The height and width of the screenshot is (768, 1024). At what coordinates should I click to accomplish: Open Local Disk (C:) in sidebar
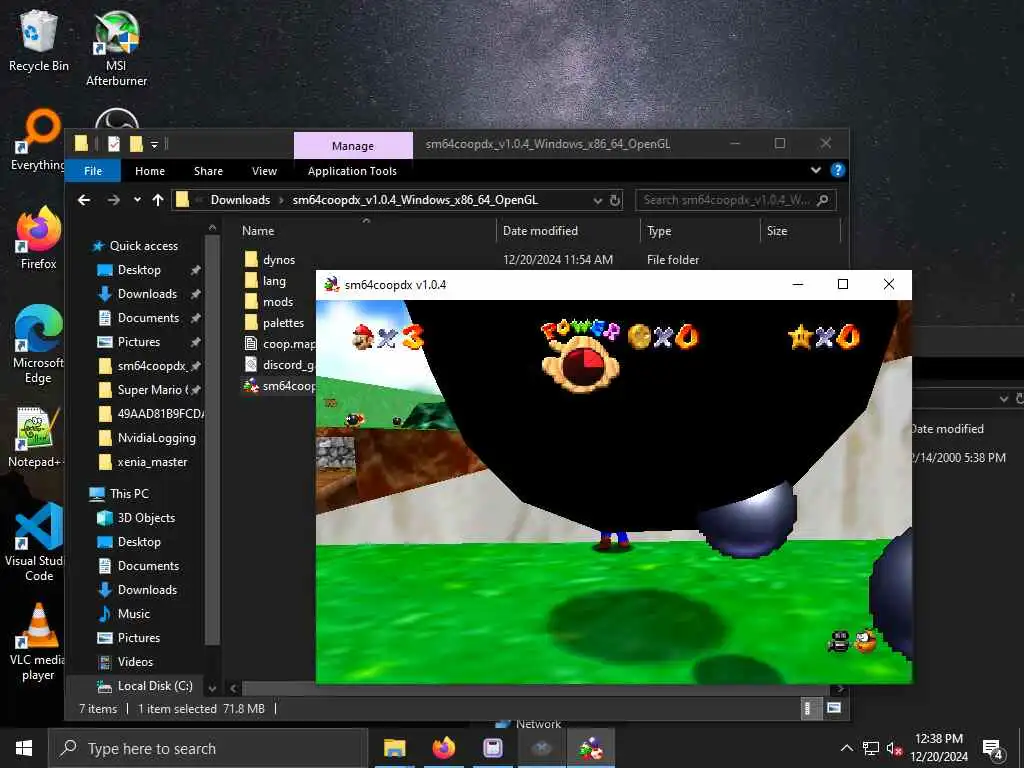click(145, 686)
